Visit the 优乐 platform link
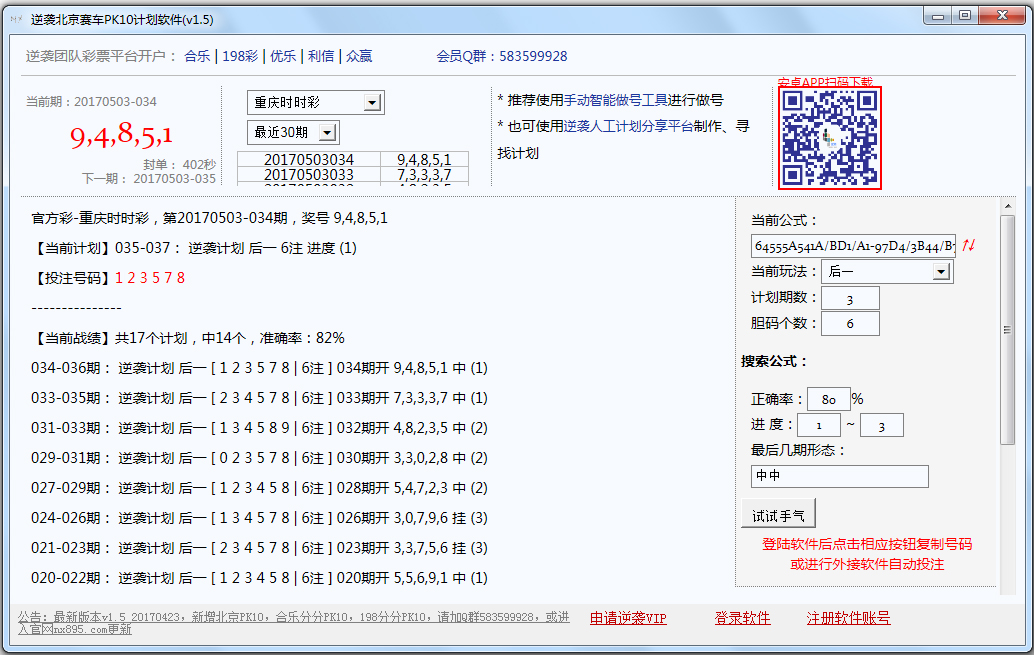The width and height of the screenshot is (1034, 655). [283, 56]
